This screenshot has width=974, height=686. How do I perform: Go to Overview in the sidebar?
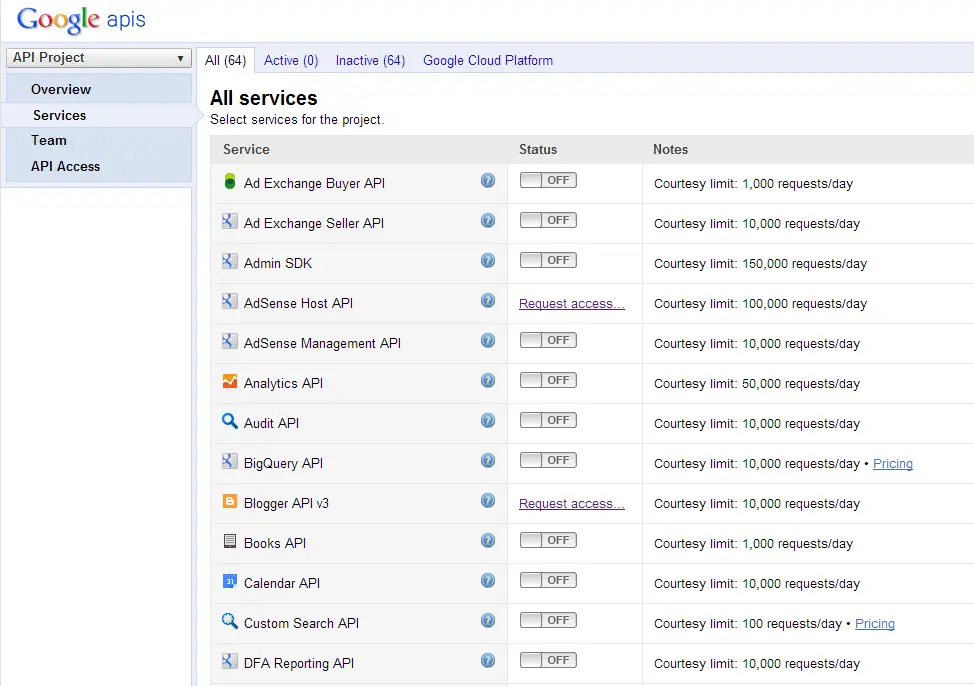coord(61,89)
